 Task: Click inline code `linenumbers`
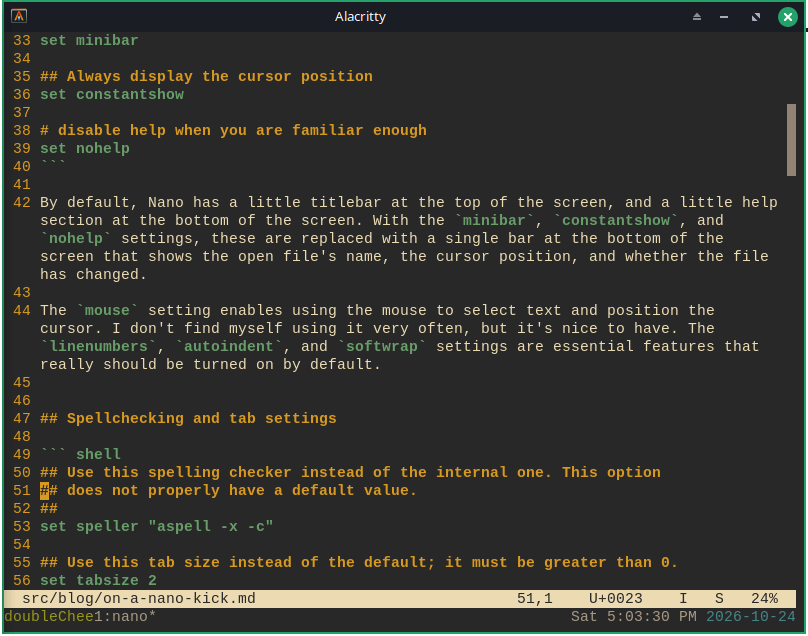[98, 346]
